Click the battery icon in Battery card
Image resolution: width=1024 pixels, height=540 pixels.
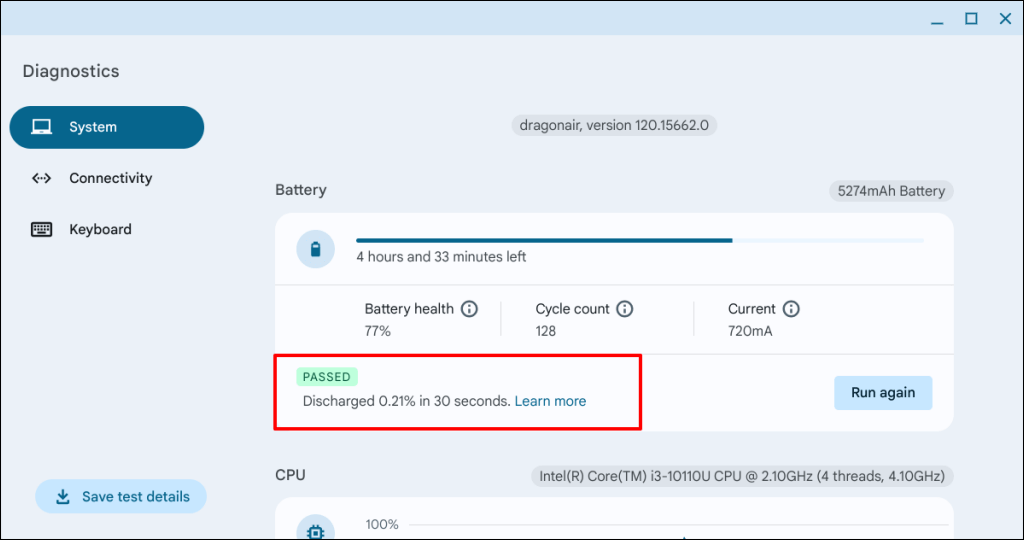[x=316, y=249]
